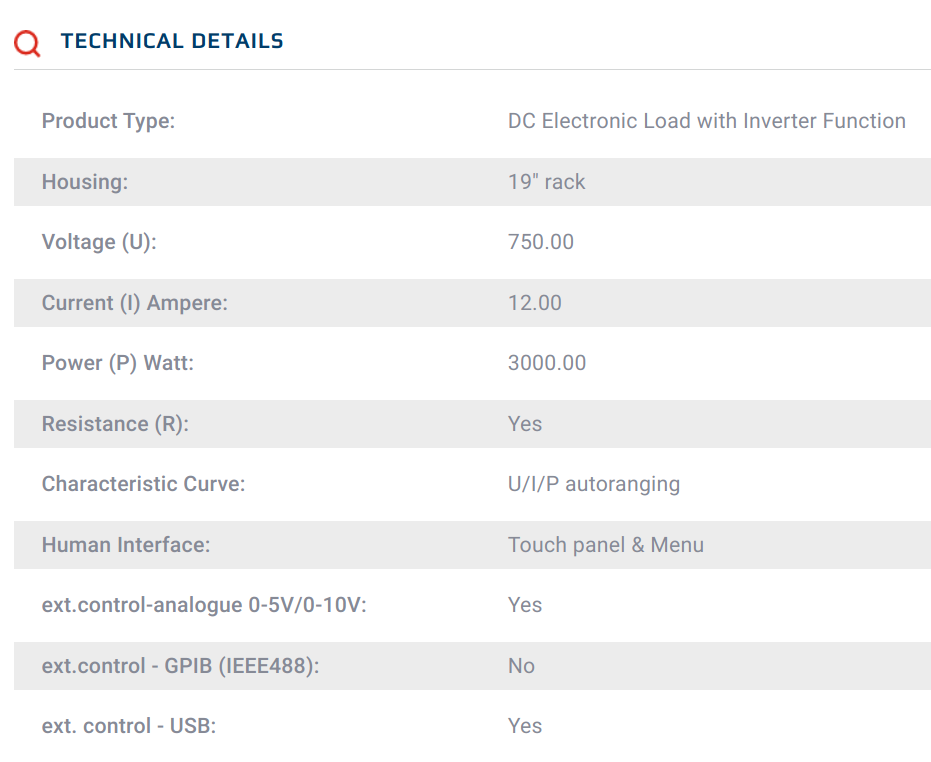Click the red magnifier icon beside Technical Details

tap(28, 43)
